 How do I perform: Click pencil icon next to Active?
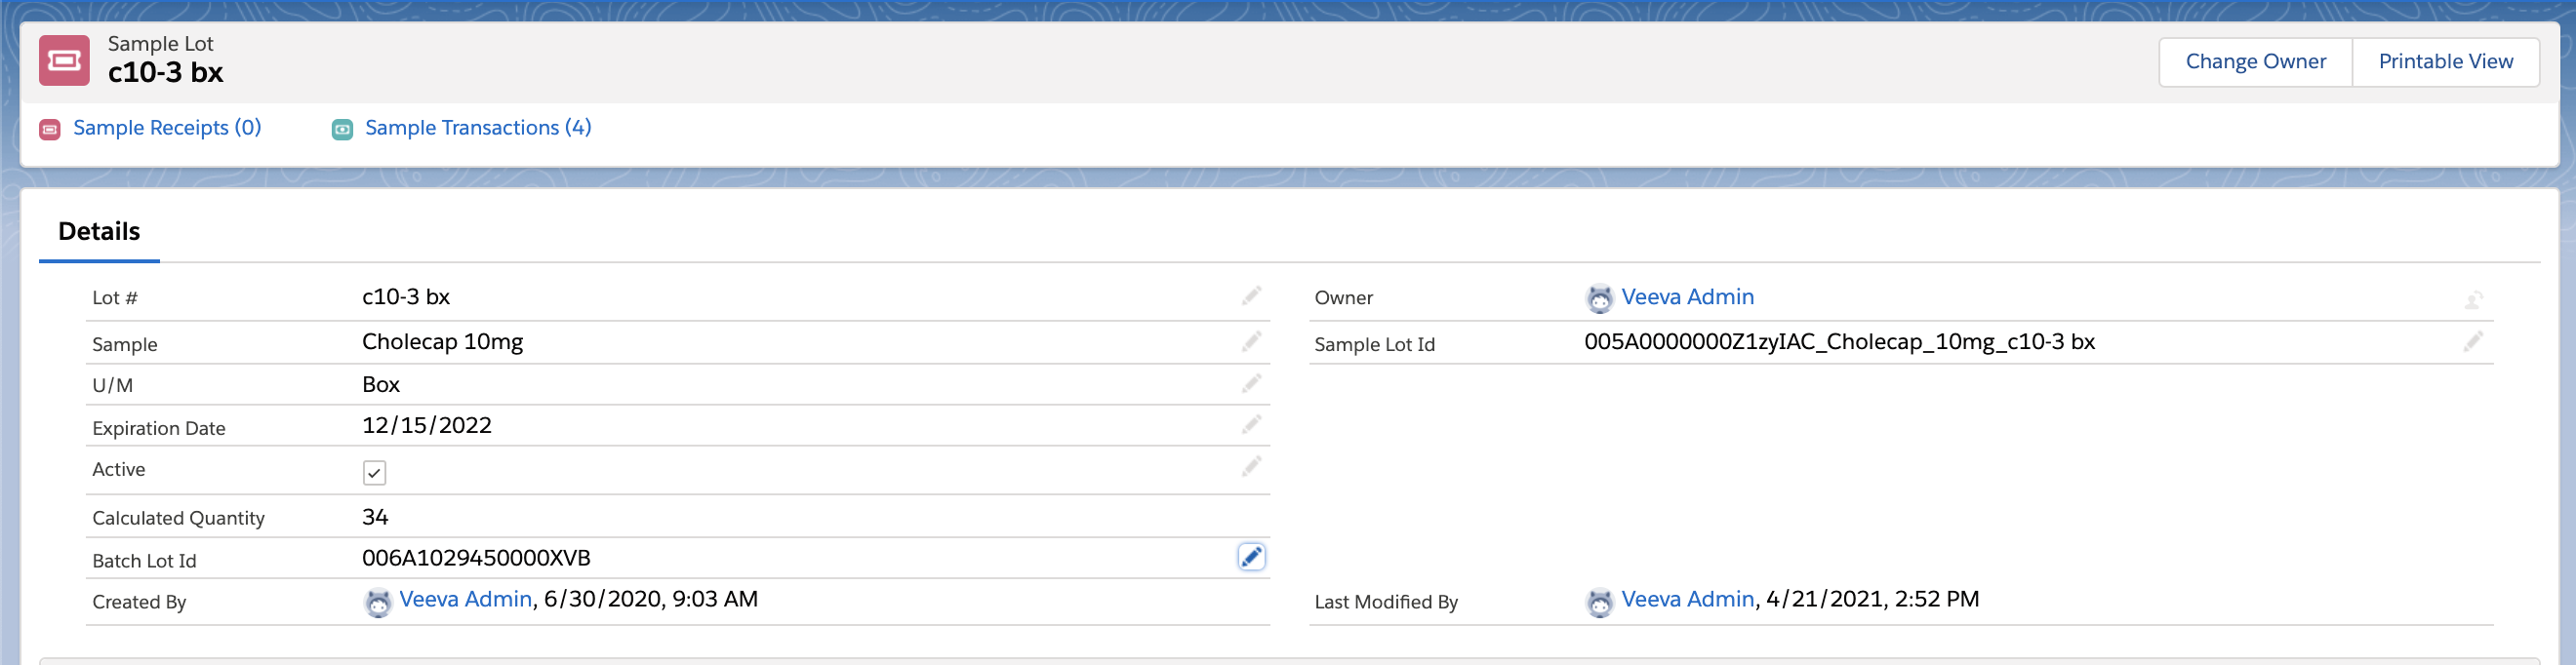click(1251, 467)
